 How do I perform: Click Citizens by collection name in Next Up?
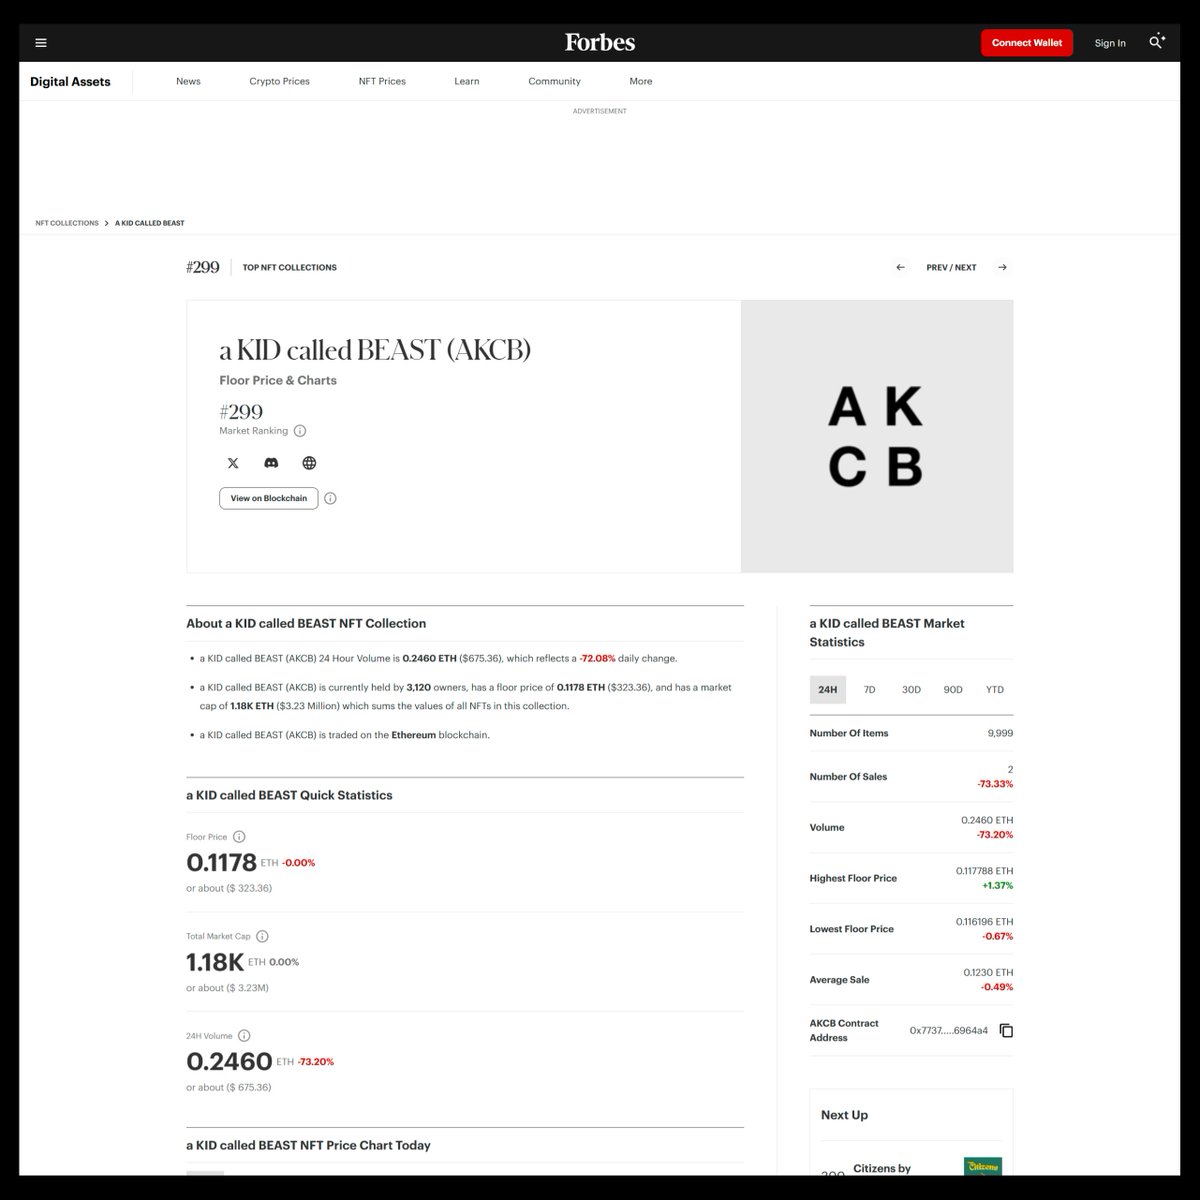tap(882, 1168)
